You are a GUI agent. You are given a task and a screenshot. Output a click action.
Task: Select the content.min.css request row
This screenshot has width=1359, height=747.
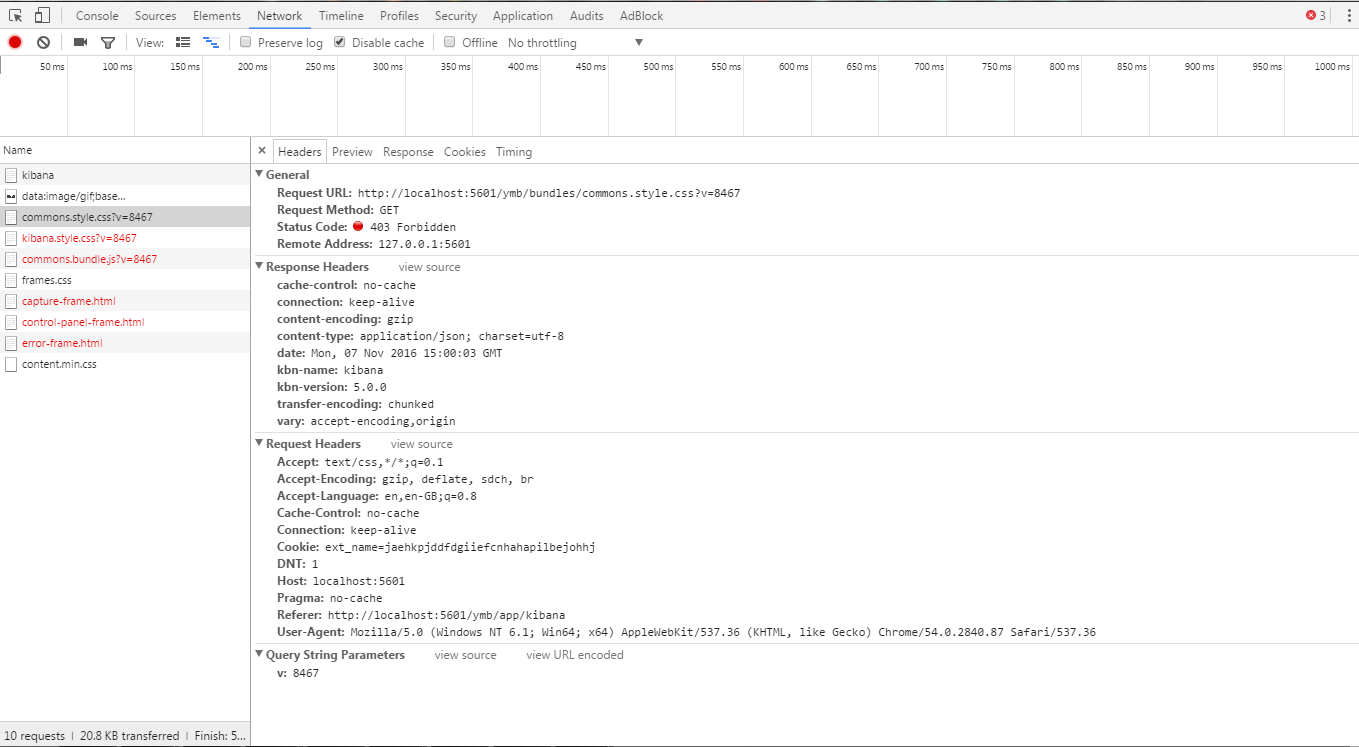pyautogui.click(x=125, y=364)
